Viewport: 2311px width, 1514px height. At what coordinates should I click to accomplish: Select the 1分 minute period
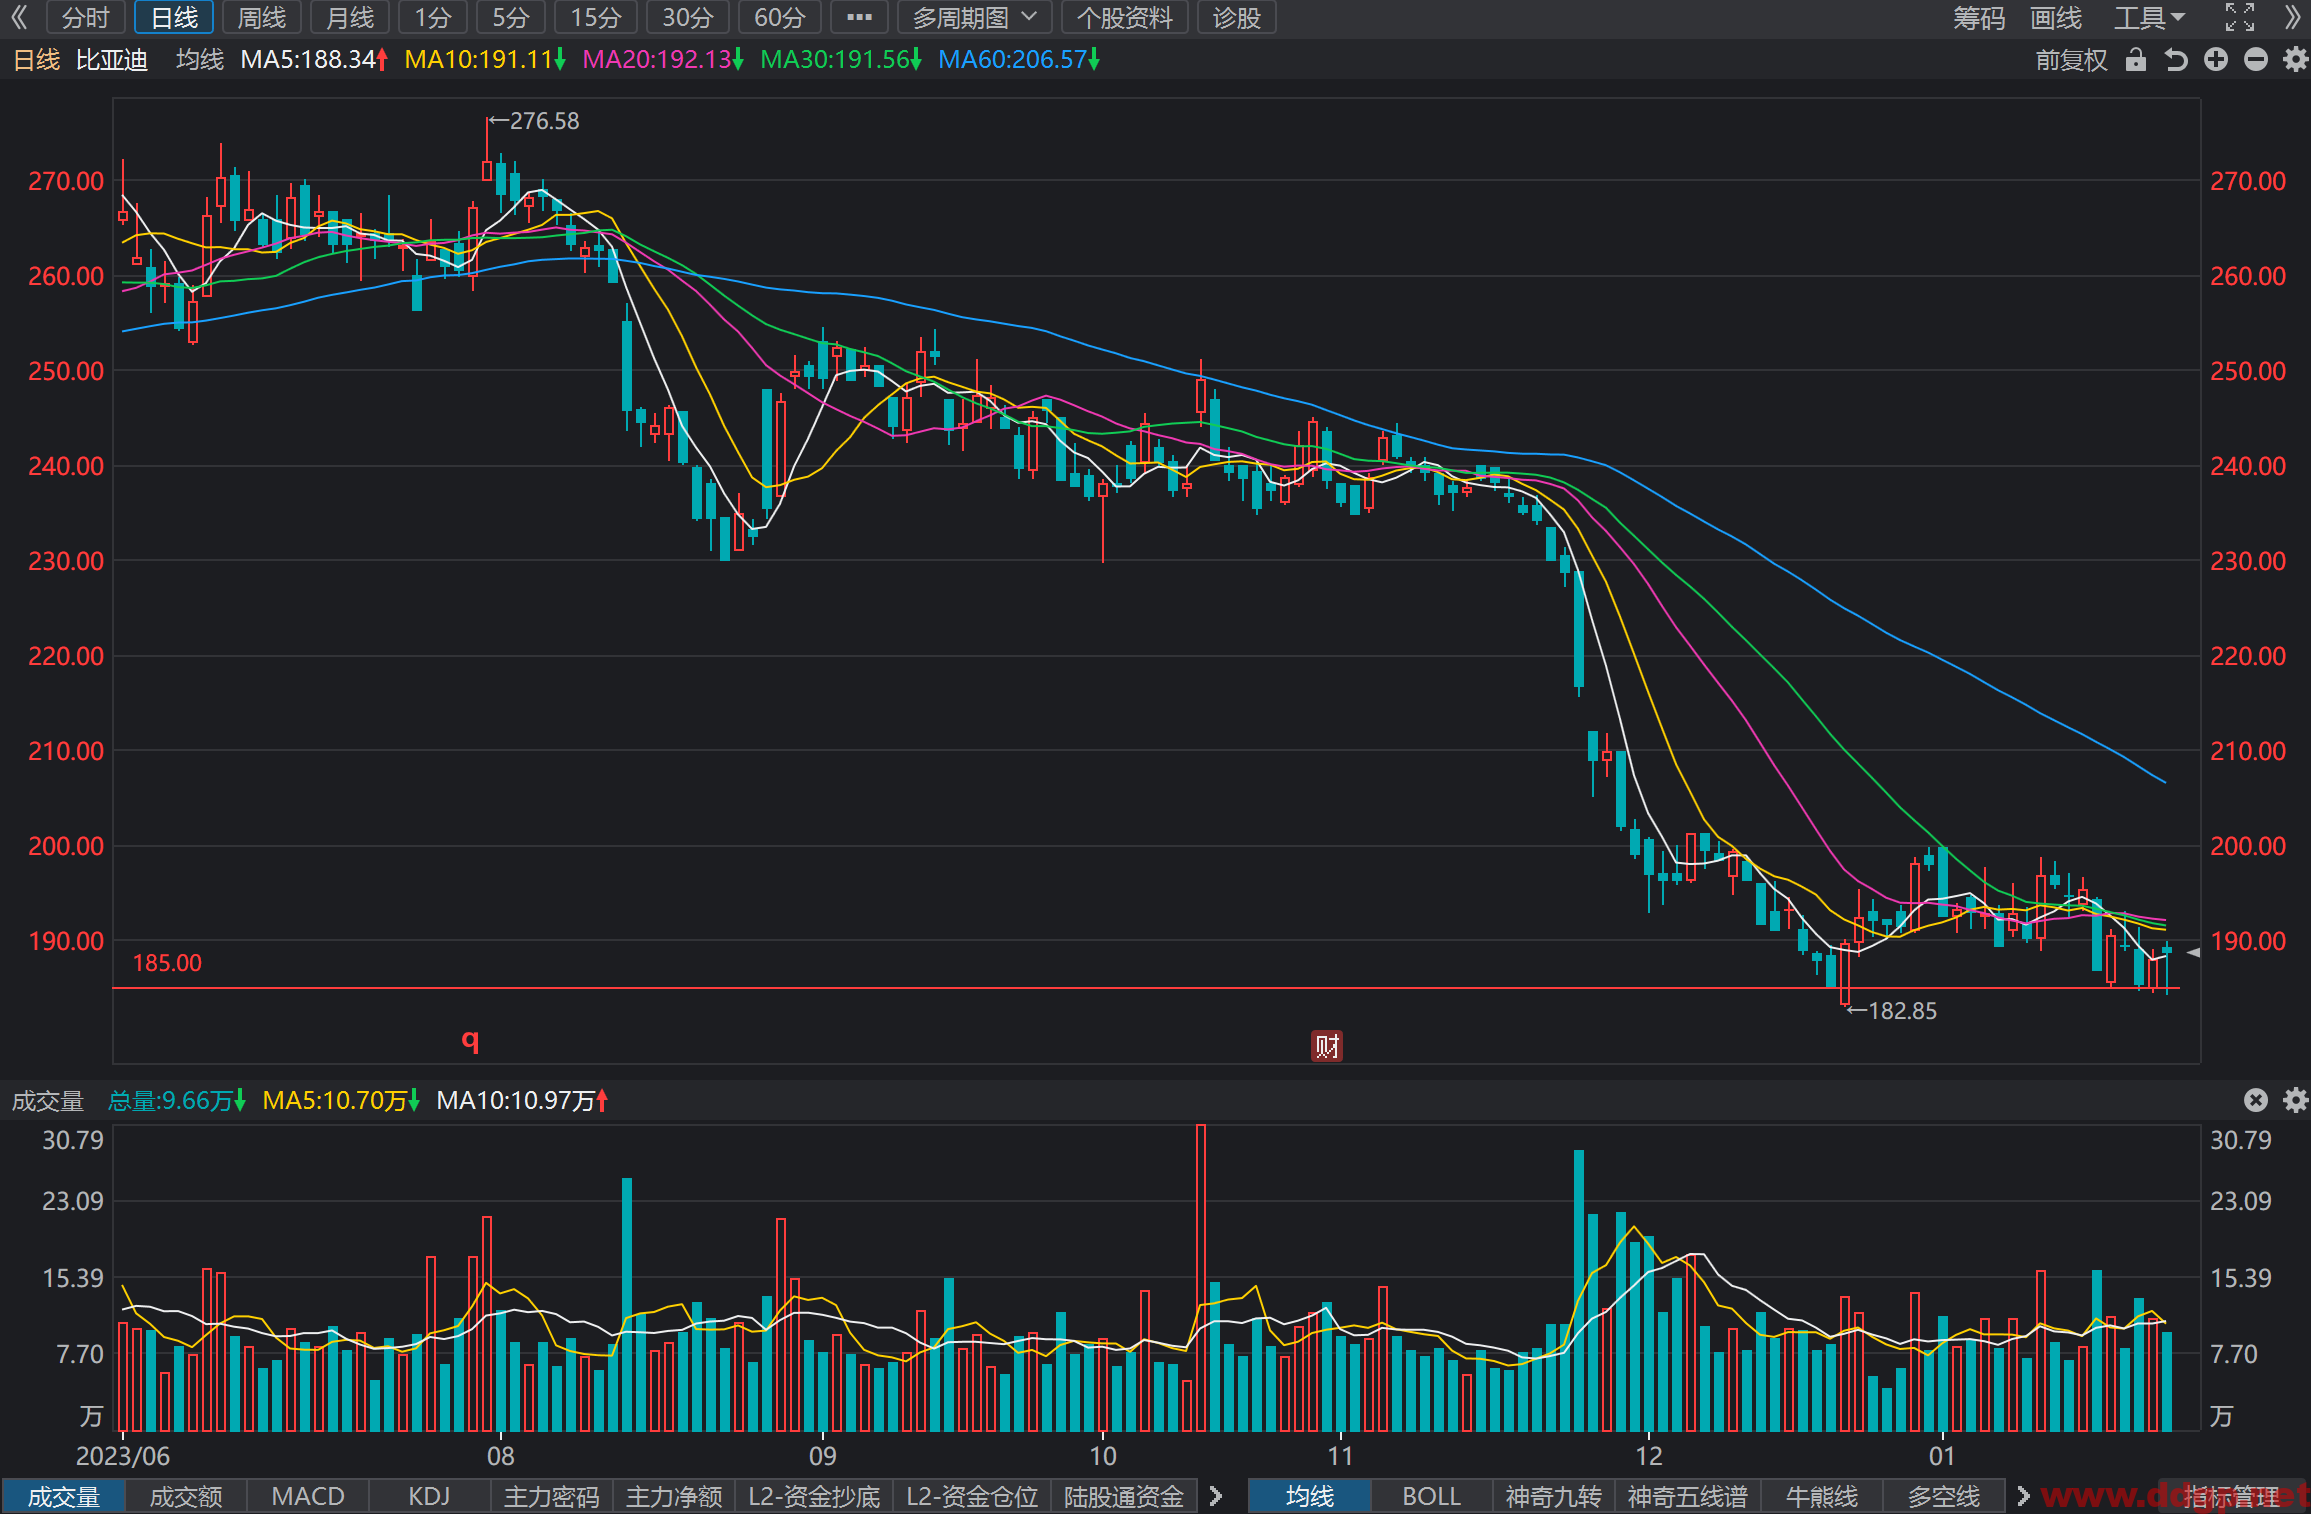point(433,17)
